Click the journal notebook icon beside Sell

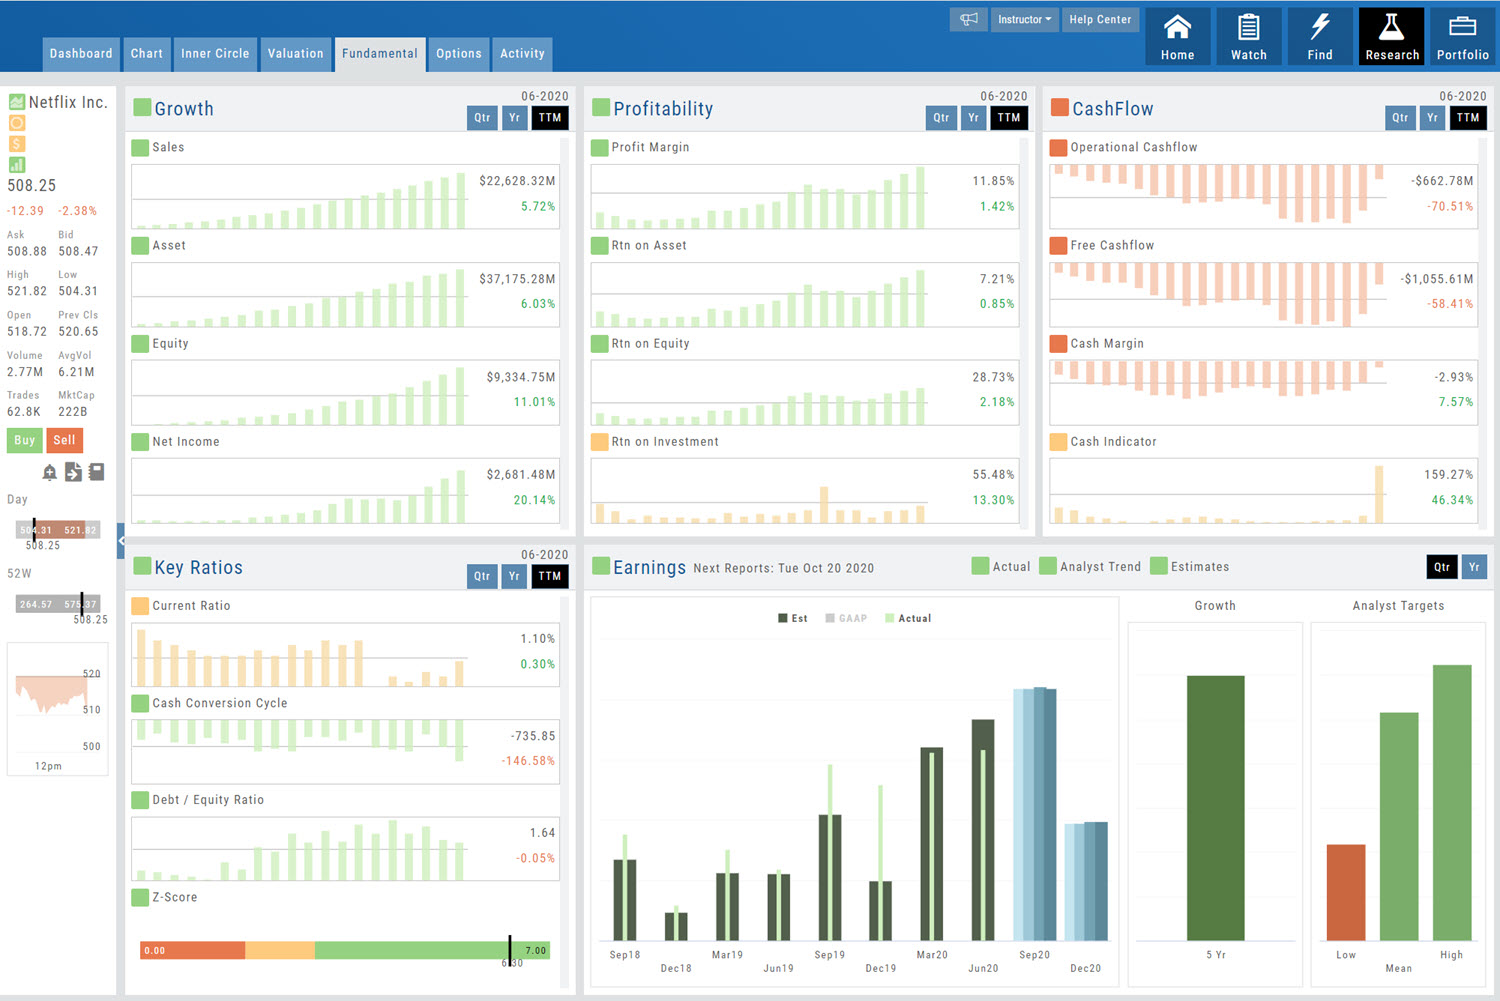96,472
